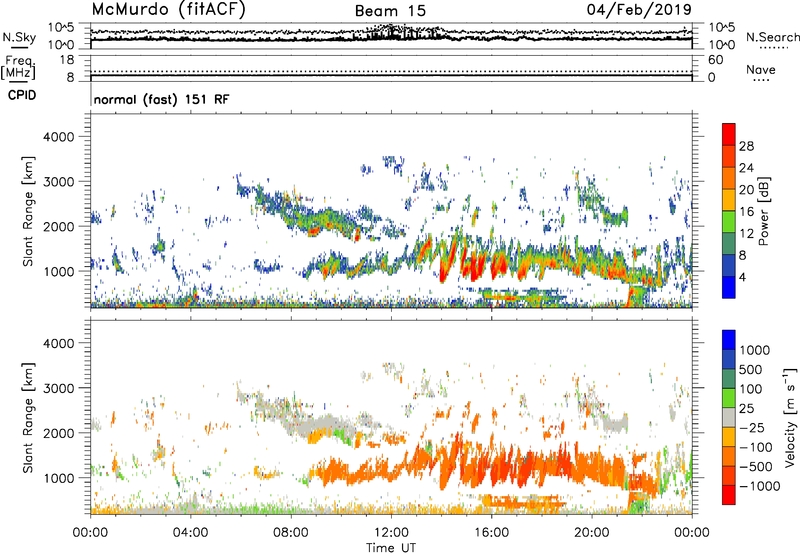Image resolution: width=800 pixels, height=554 pixels.
Task: Pick the light green 25–100 velocity swatch
Action: click(729, 398)
